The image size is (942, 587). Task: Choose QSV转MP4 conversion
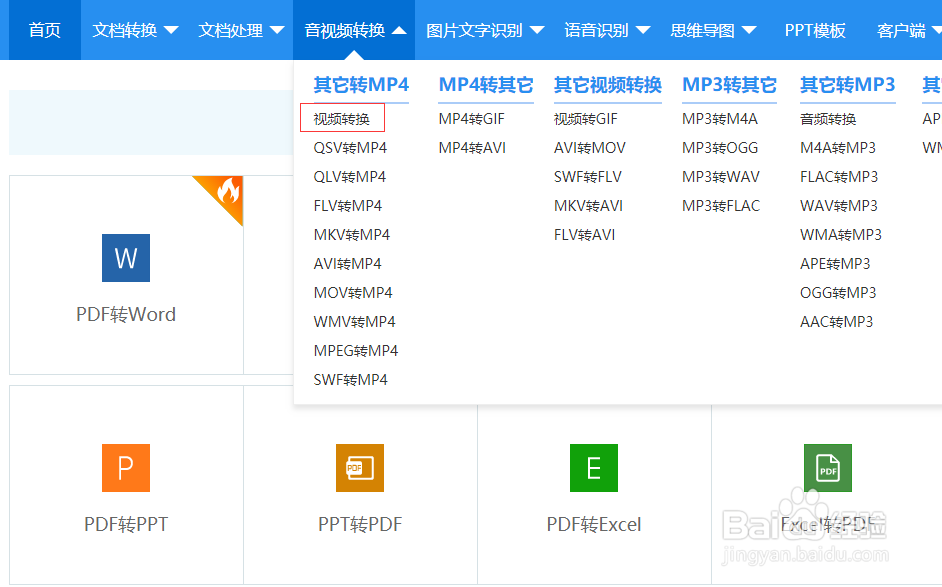point(350,148)
